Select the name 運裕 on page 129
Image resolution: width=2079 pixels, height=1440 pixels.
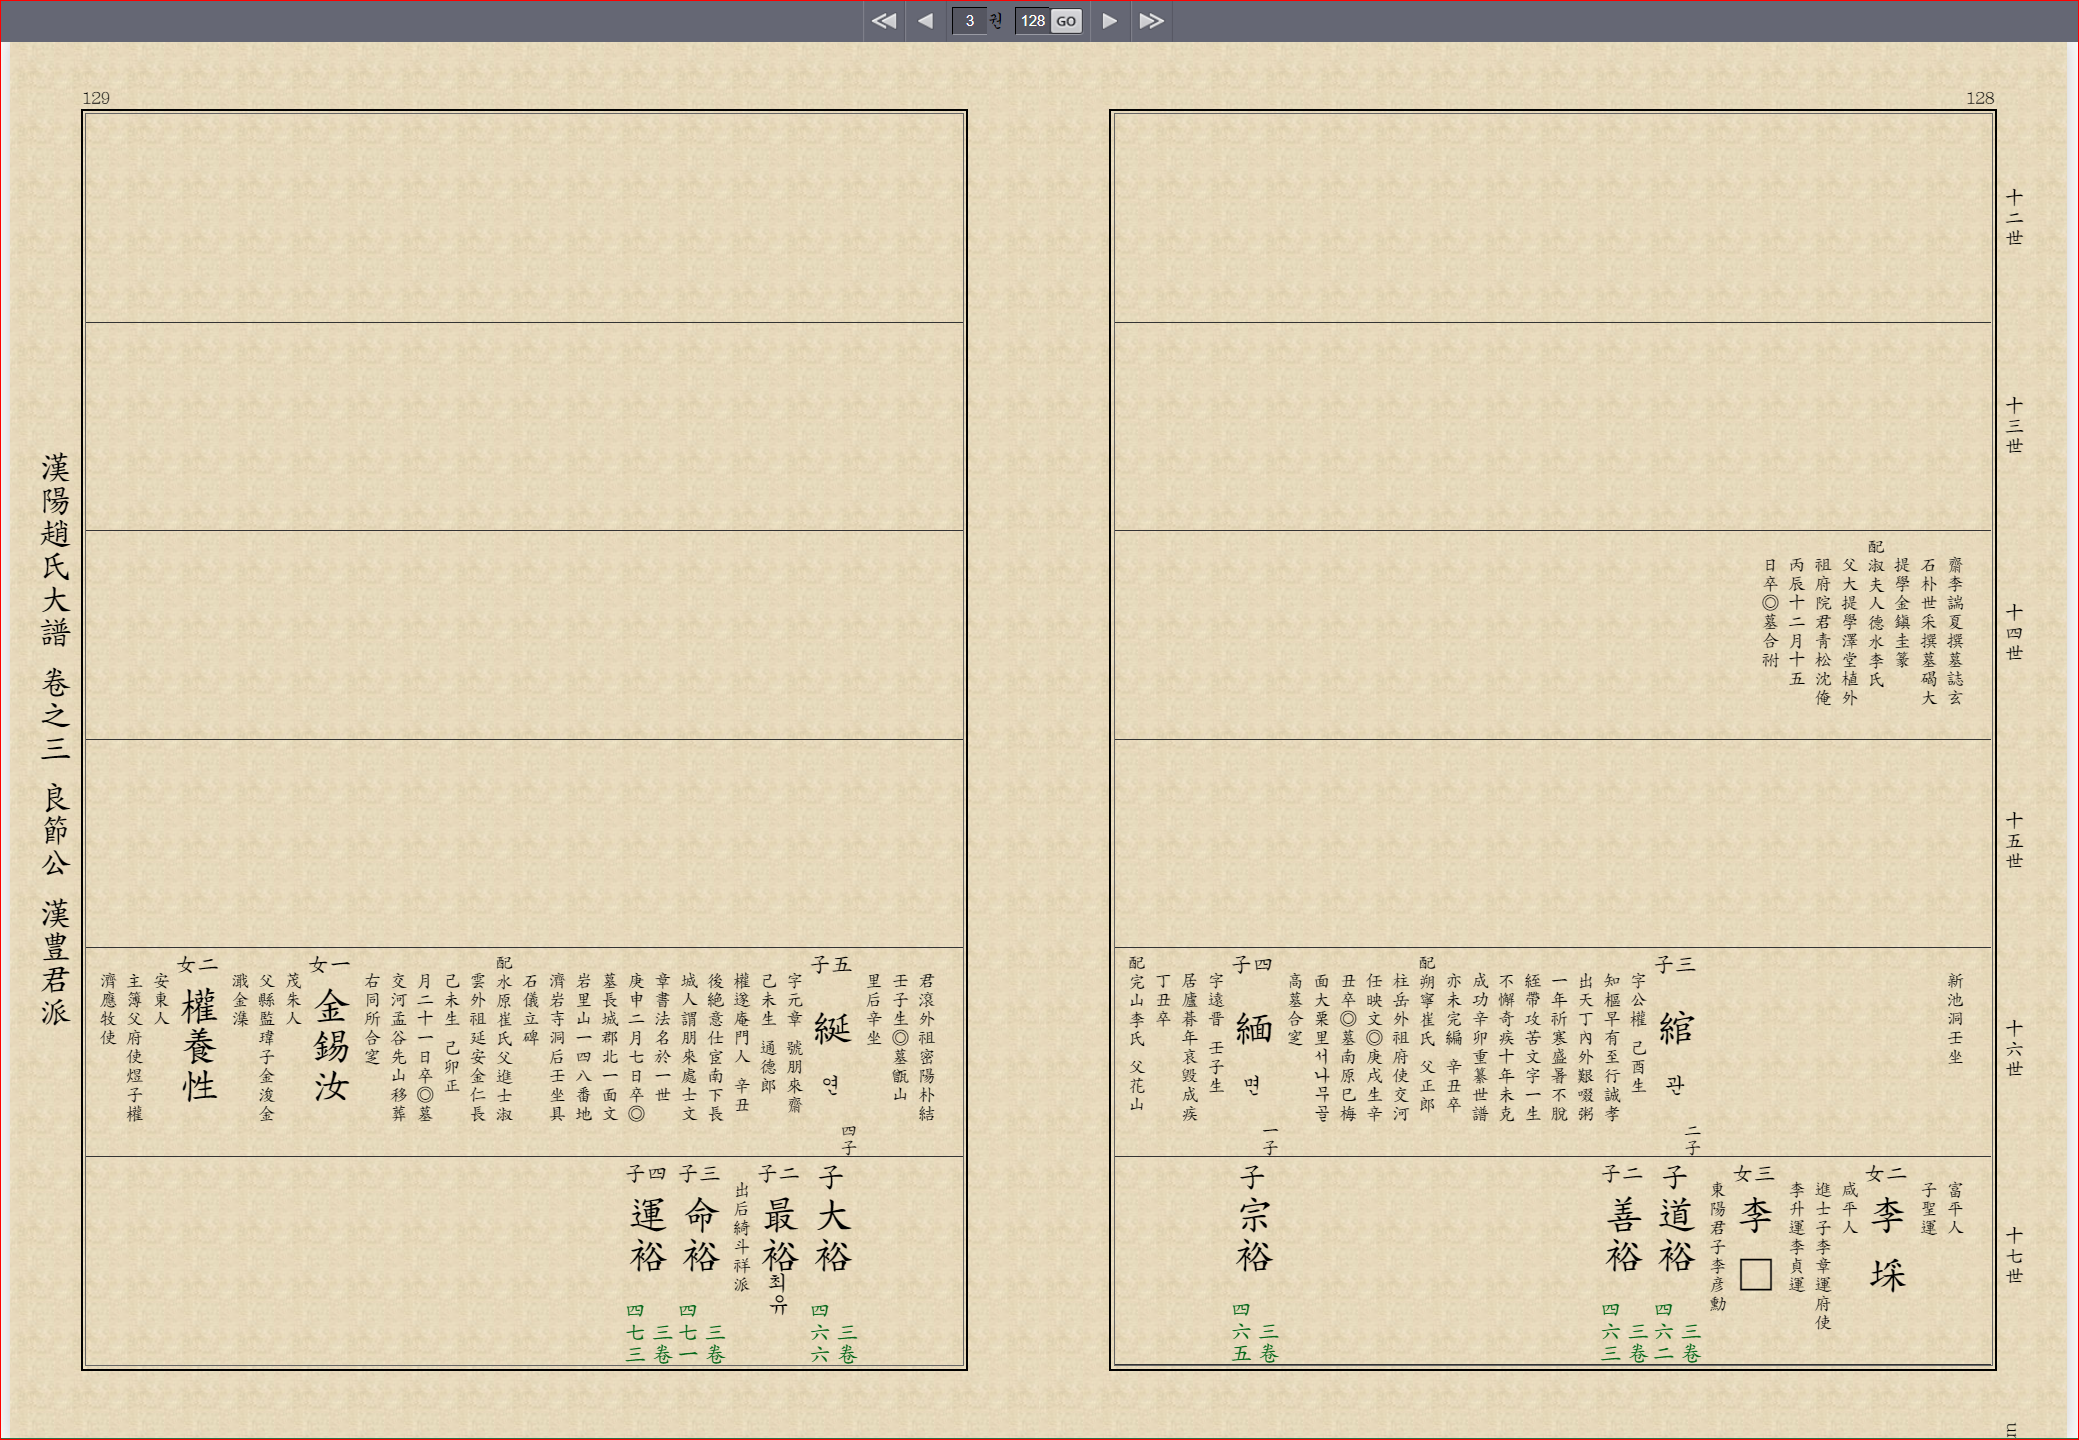pos(648,1236)
